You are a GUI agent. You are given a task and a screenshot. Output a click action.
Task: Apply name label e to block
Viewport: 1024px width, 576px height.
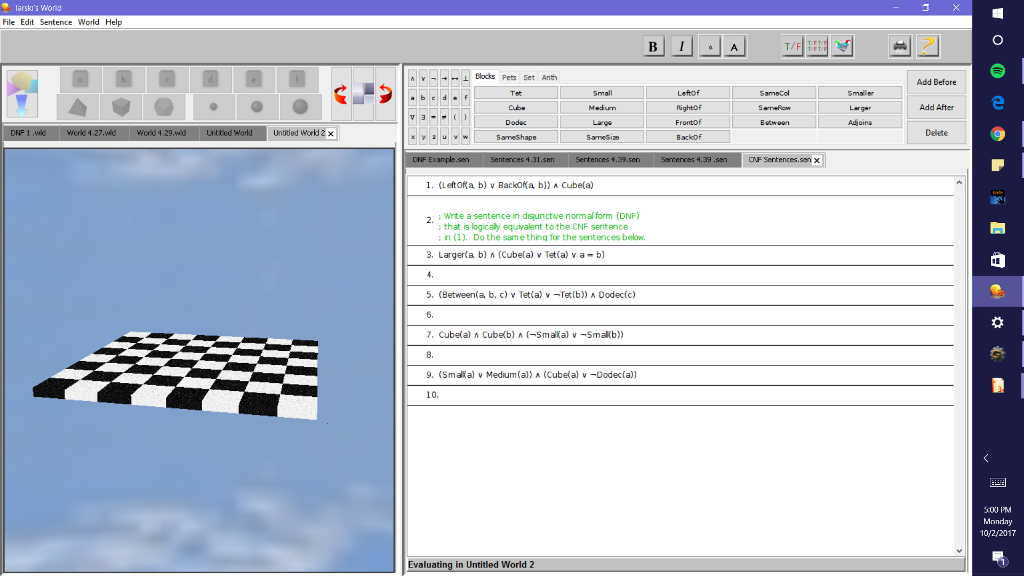(x=253, y=80)
